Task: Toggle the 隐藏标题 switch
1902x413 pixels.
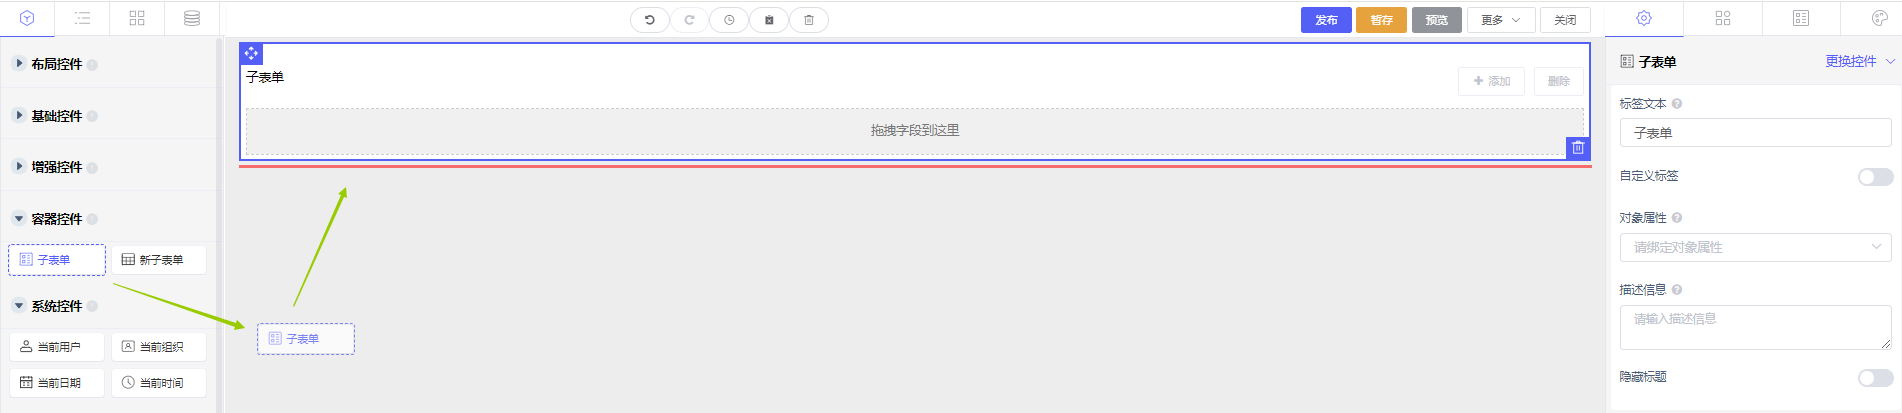Action: 1875,378
